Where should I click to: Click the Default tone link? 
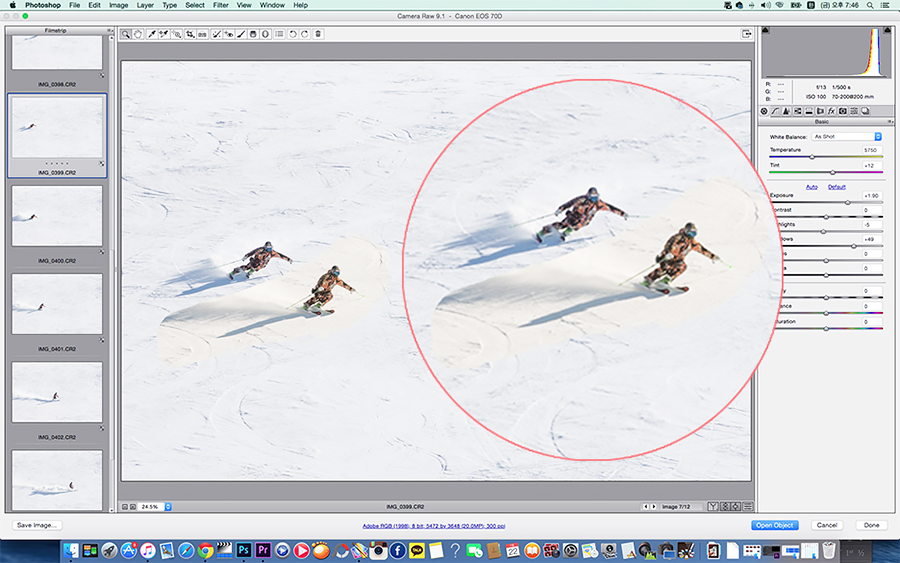[x=836, y=187]
